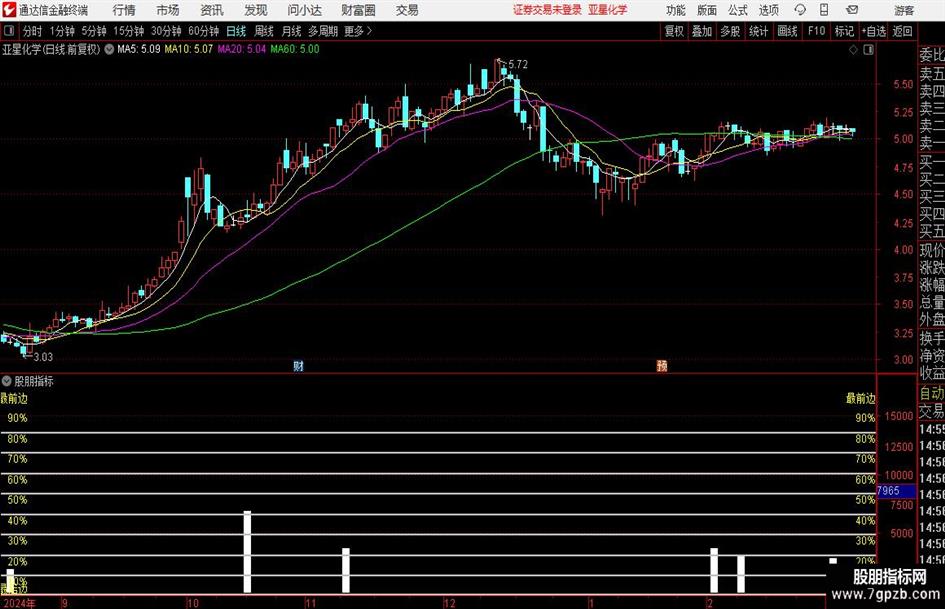Open the 市场 menu

(x=168, y=10)
